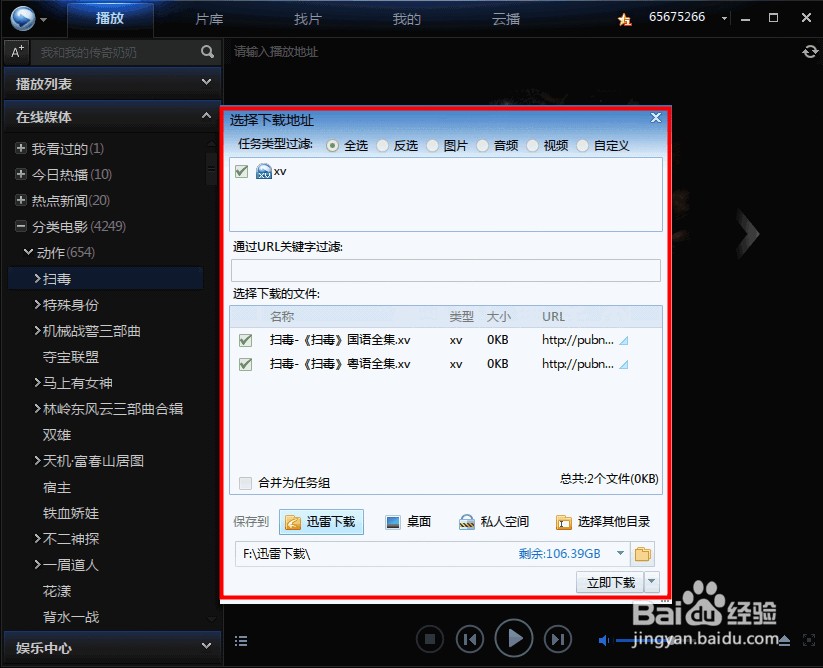Open account 65675266 dropdown

tap(724, 18)
